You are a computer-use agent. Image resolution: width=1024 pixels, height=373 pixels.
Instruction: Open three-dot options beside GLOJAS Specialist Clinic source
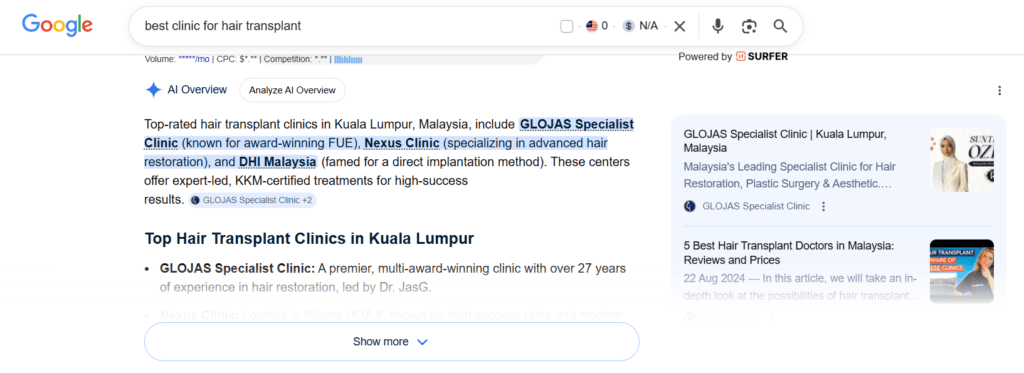click(x=824, y=206)
